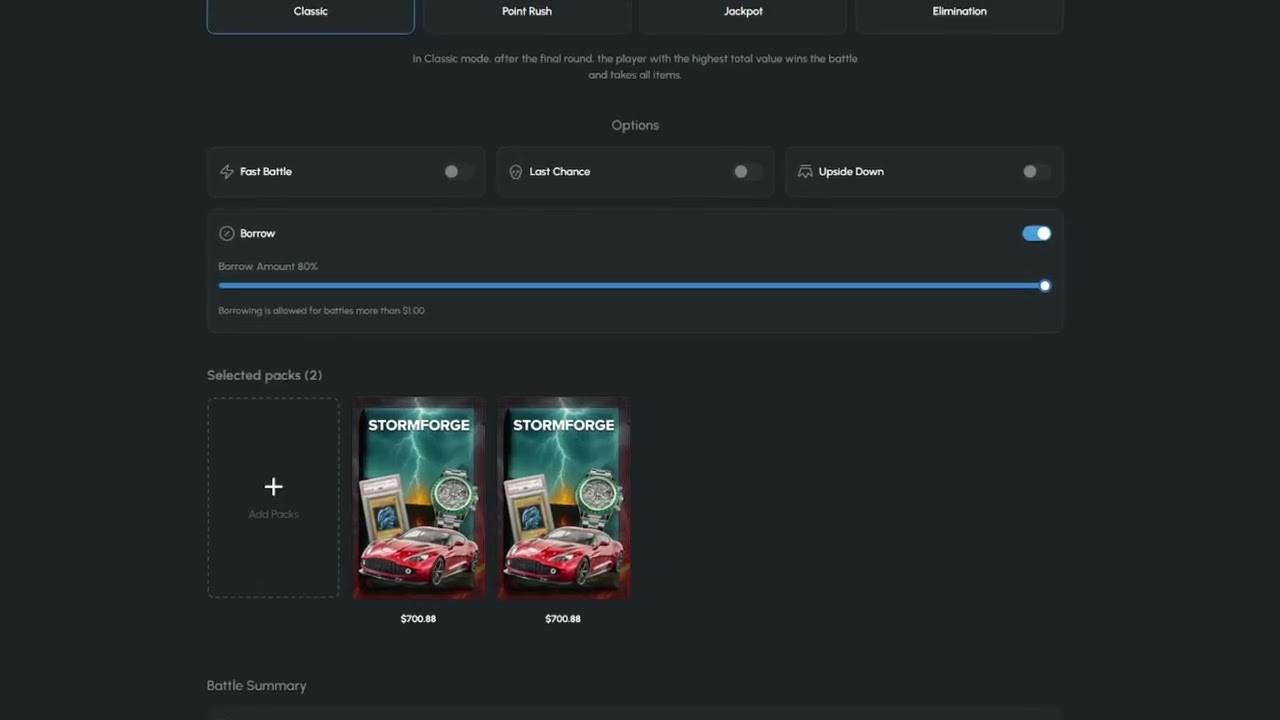1280x720 pixels.
Task: Click the Fast Battle label
Action: [x=266, y=172]
